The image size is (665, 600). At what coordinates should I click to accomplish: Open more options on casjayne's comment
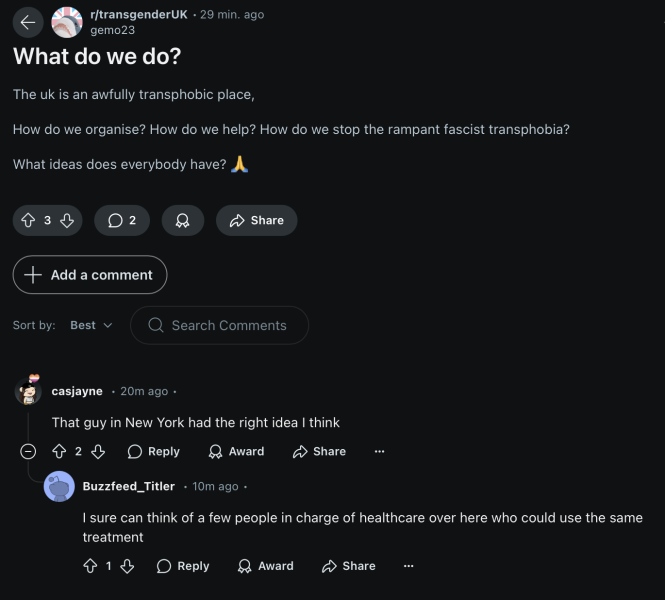[x=379, y=451]
